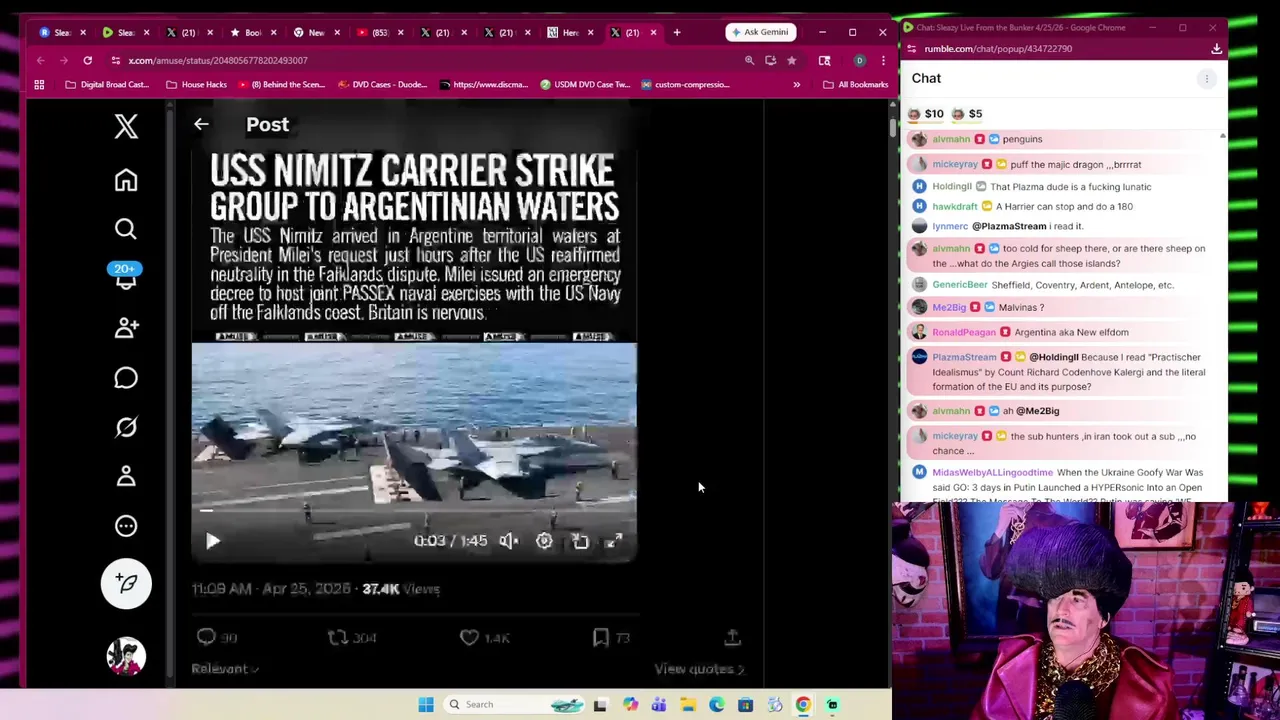Open the Windows Start button
This screenshot has width=1280, height=720.
pos(426,705)
